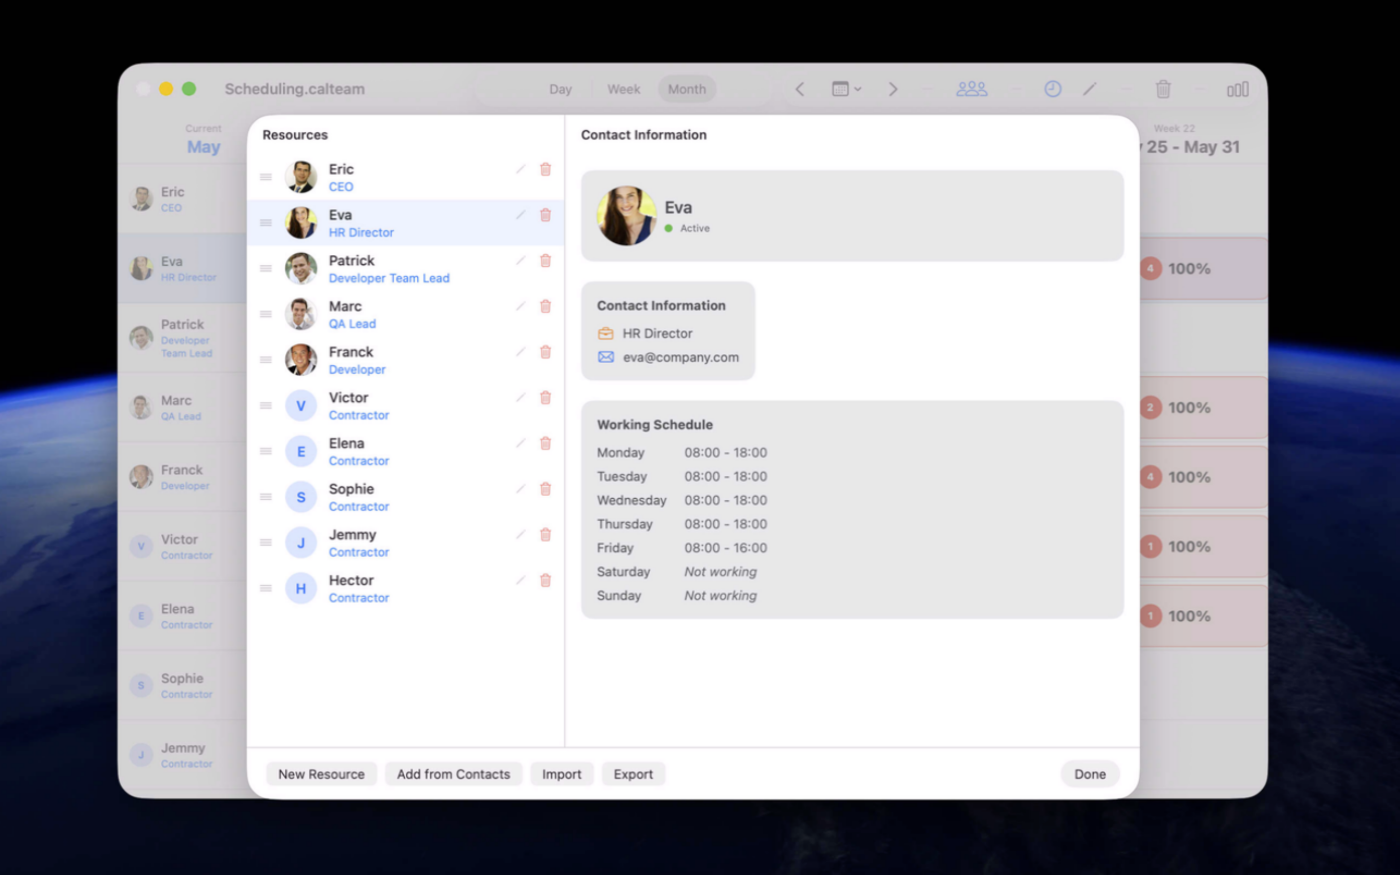The image size is (1400, 875).
Task: Edit Hector via the pencil icon
Action: tap(520, 580)
